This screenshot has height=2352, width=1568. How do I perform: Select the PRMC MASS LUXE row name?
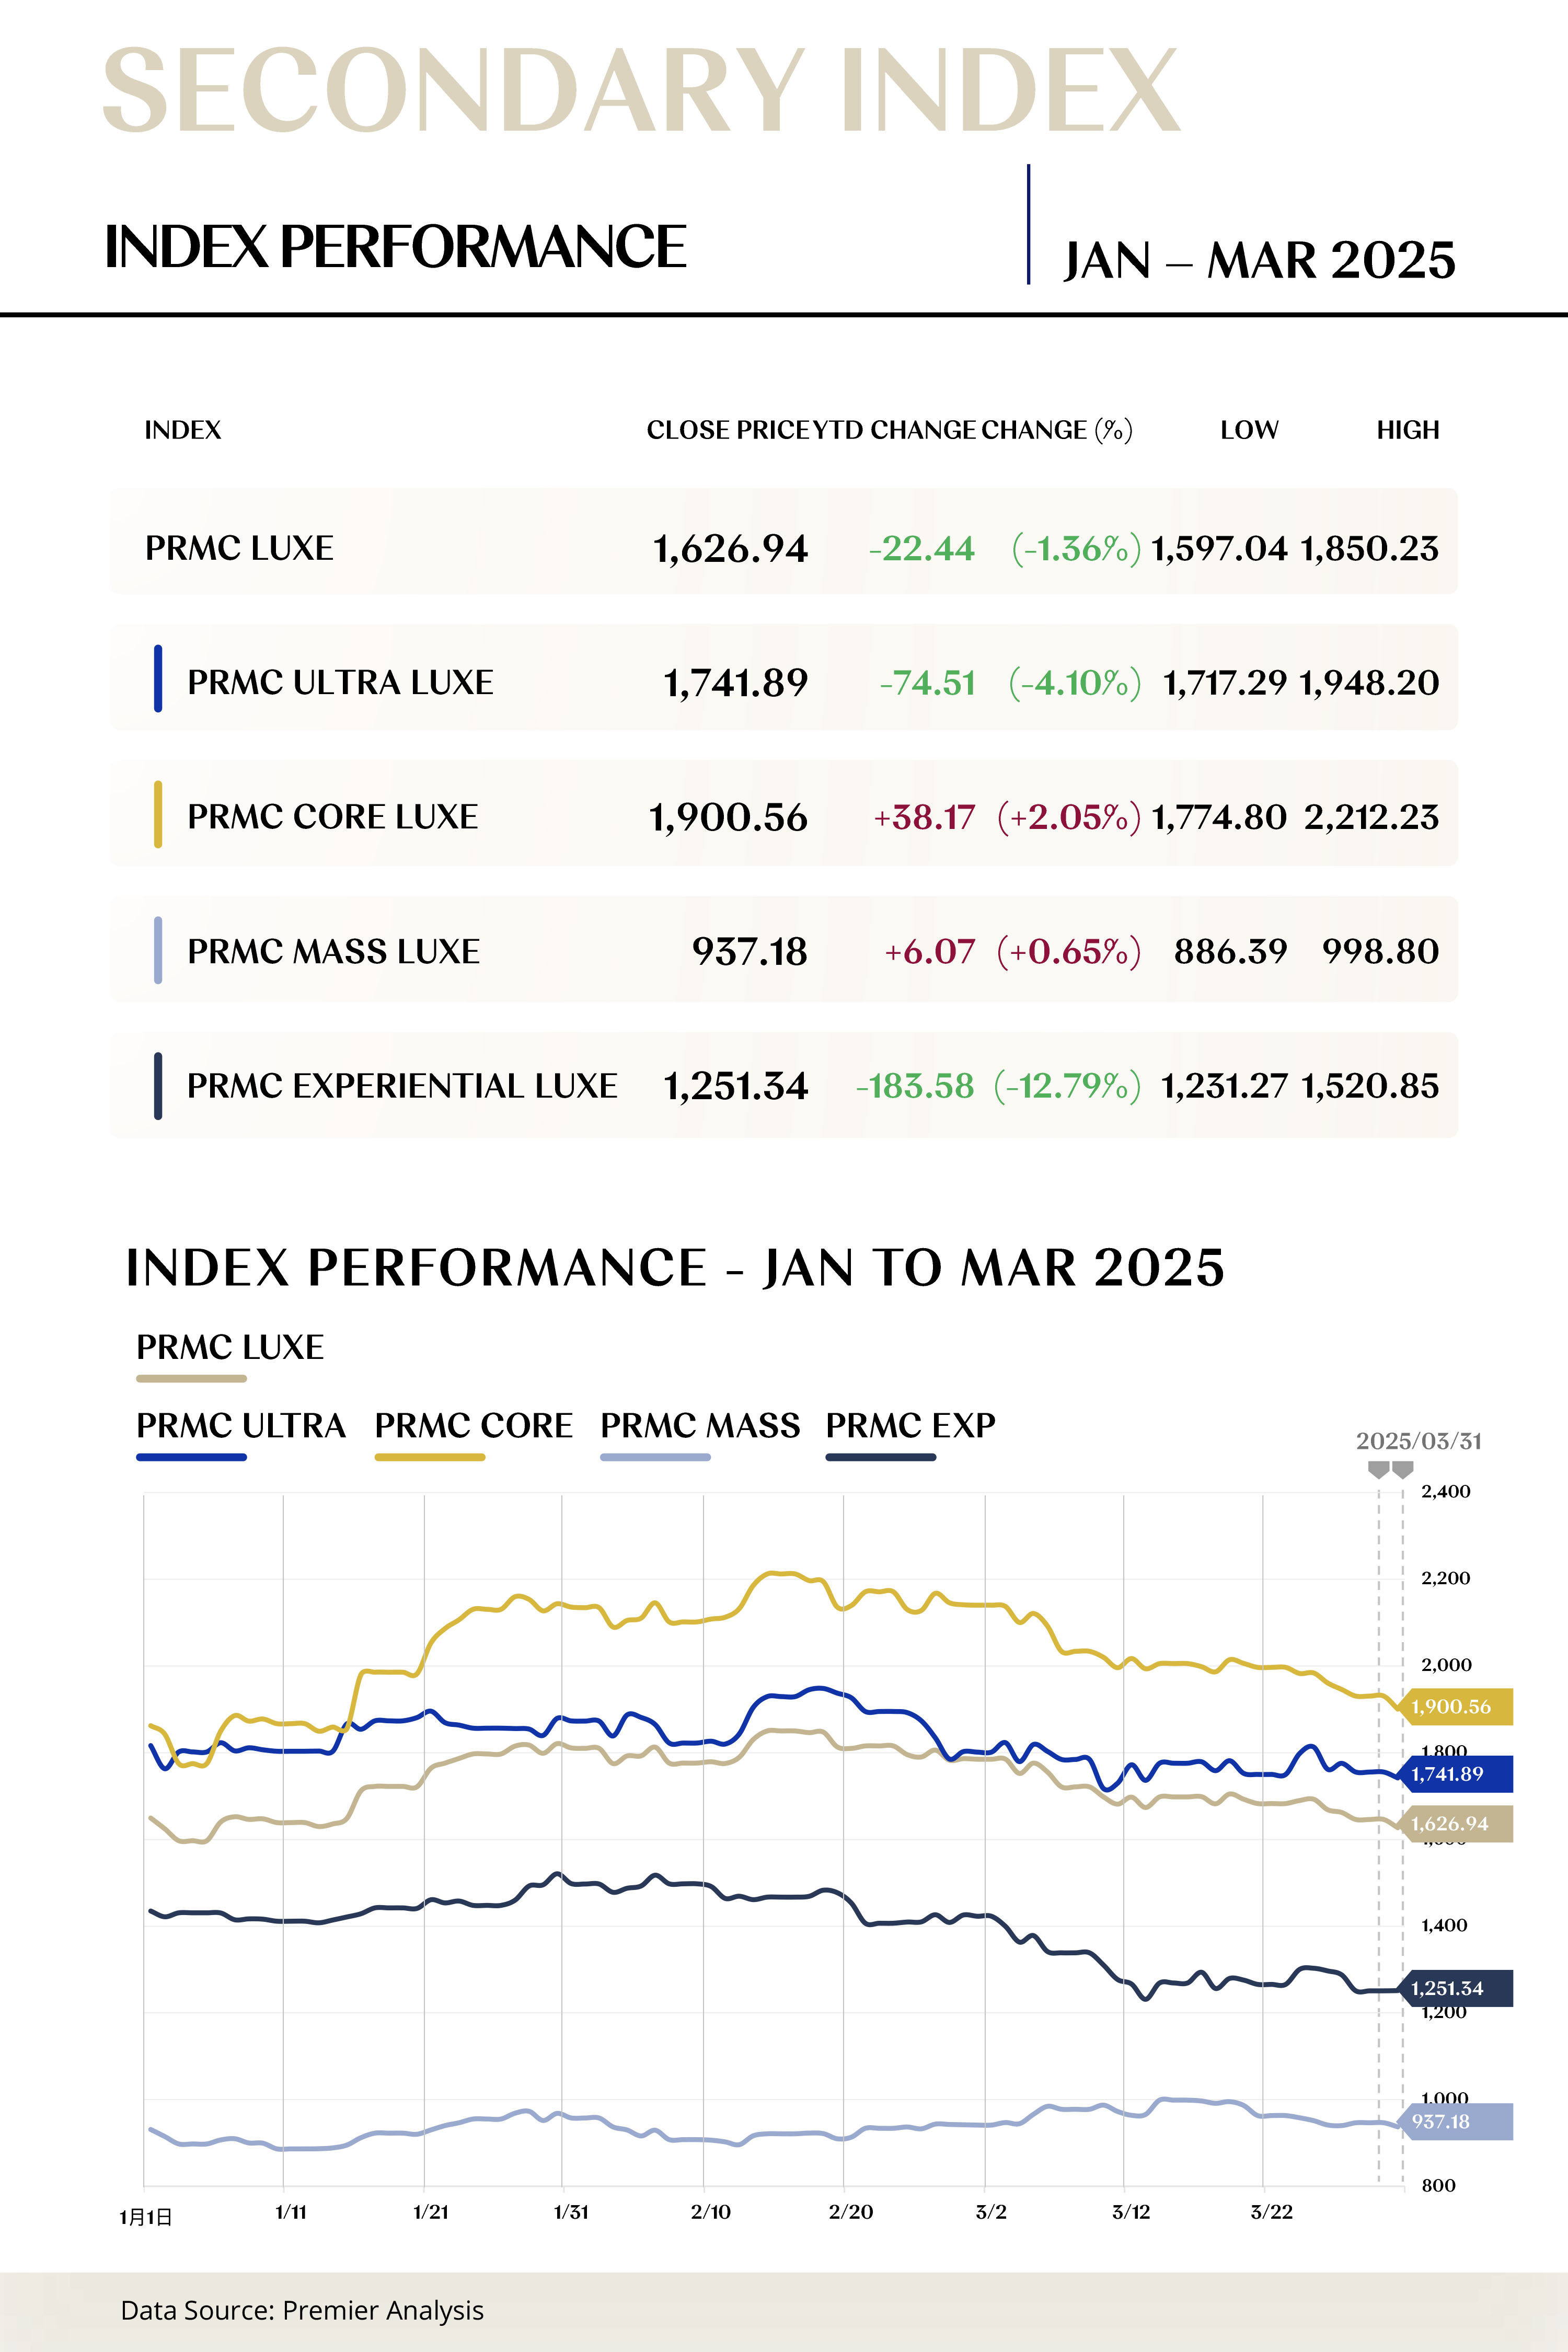[333, 951]
